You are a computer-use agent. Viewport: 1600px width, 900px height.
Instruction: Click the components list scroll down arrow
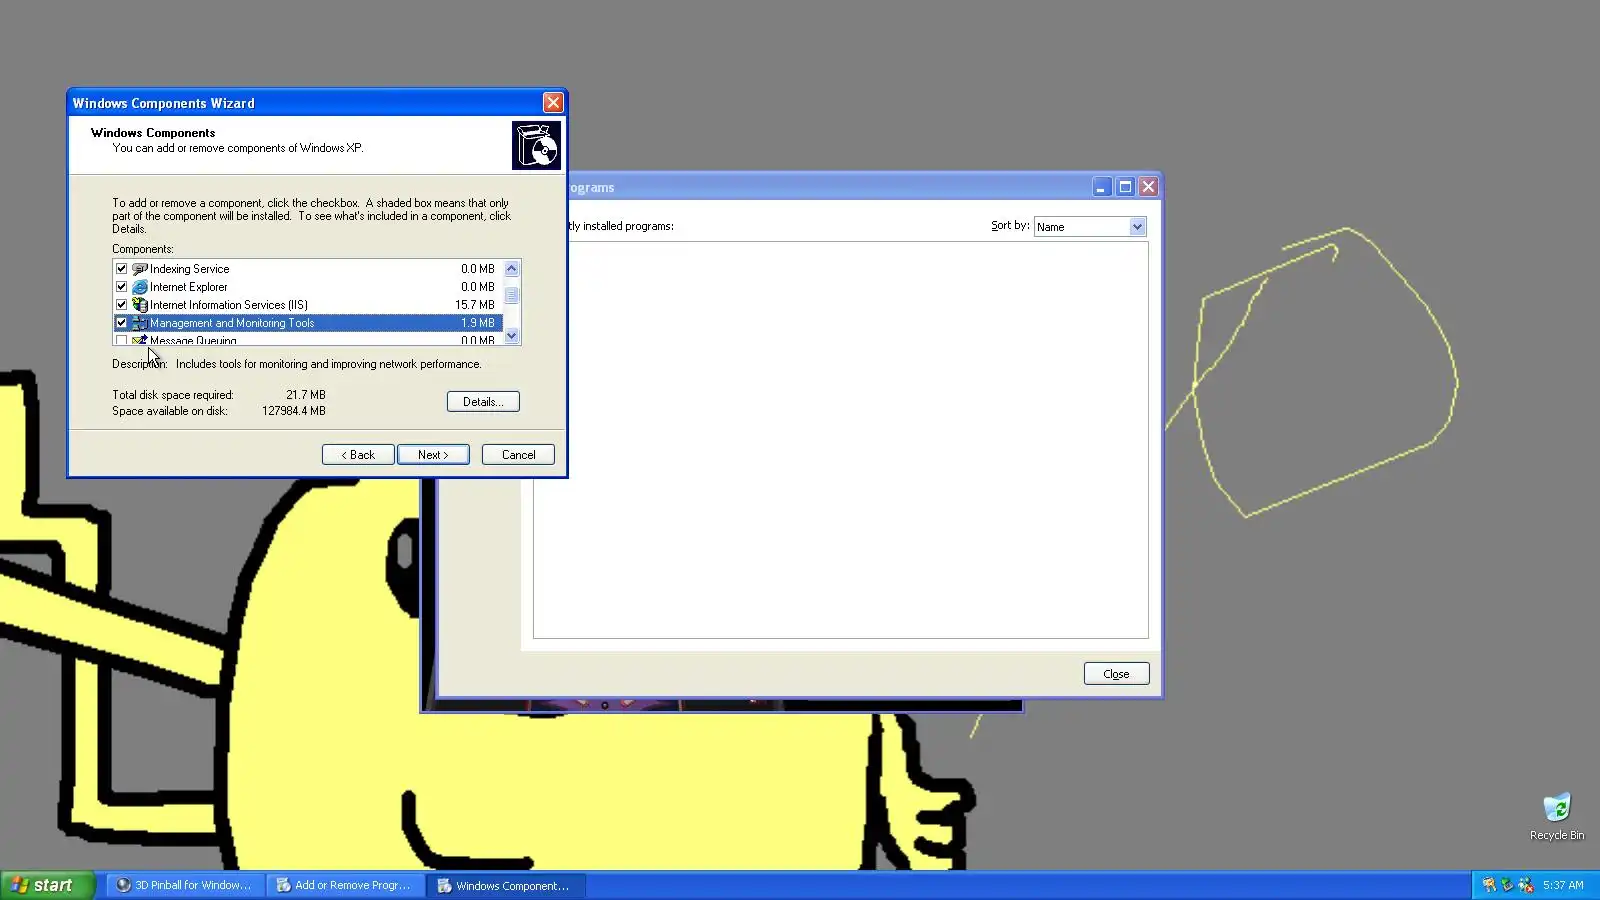coord(512,336)
